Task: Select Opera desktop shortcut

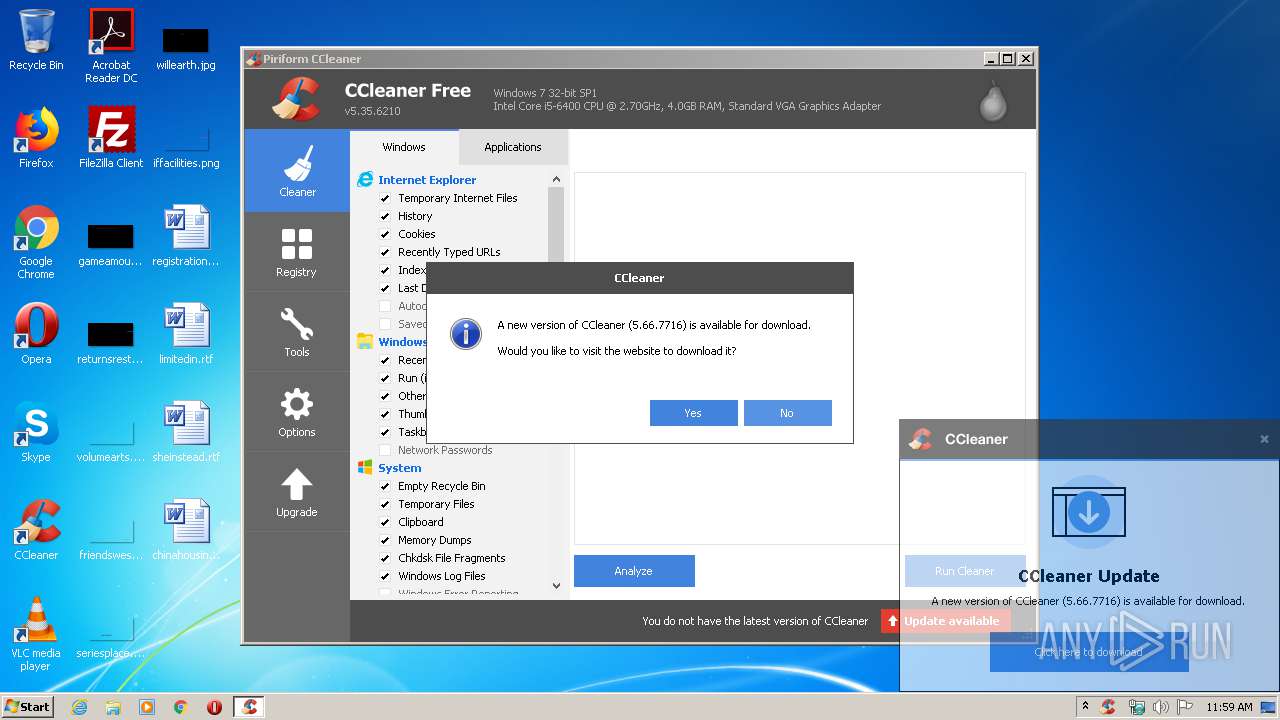Action: coord(36,334)
